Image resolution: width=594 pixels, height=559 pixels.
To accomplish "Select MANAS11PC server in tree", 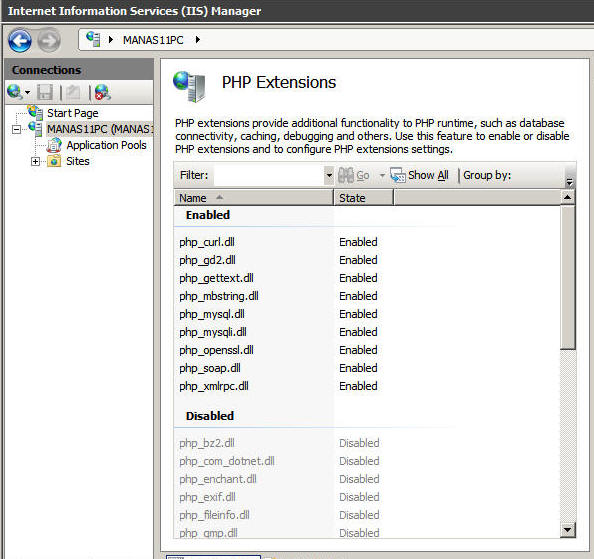I will click(x=100, y=129).
